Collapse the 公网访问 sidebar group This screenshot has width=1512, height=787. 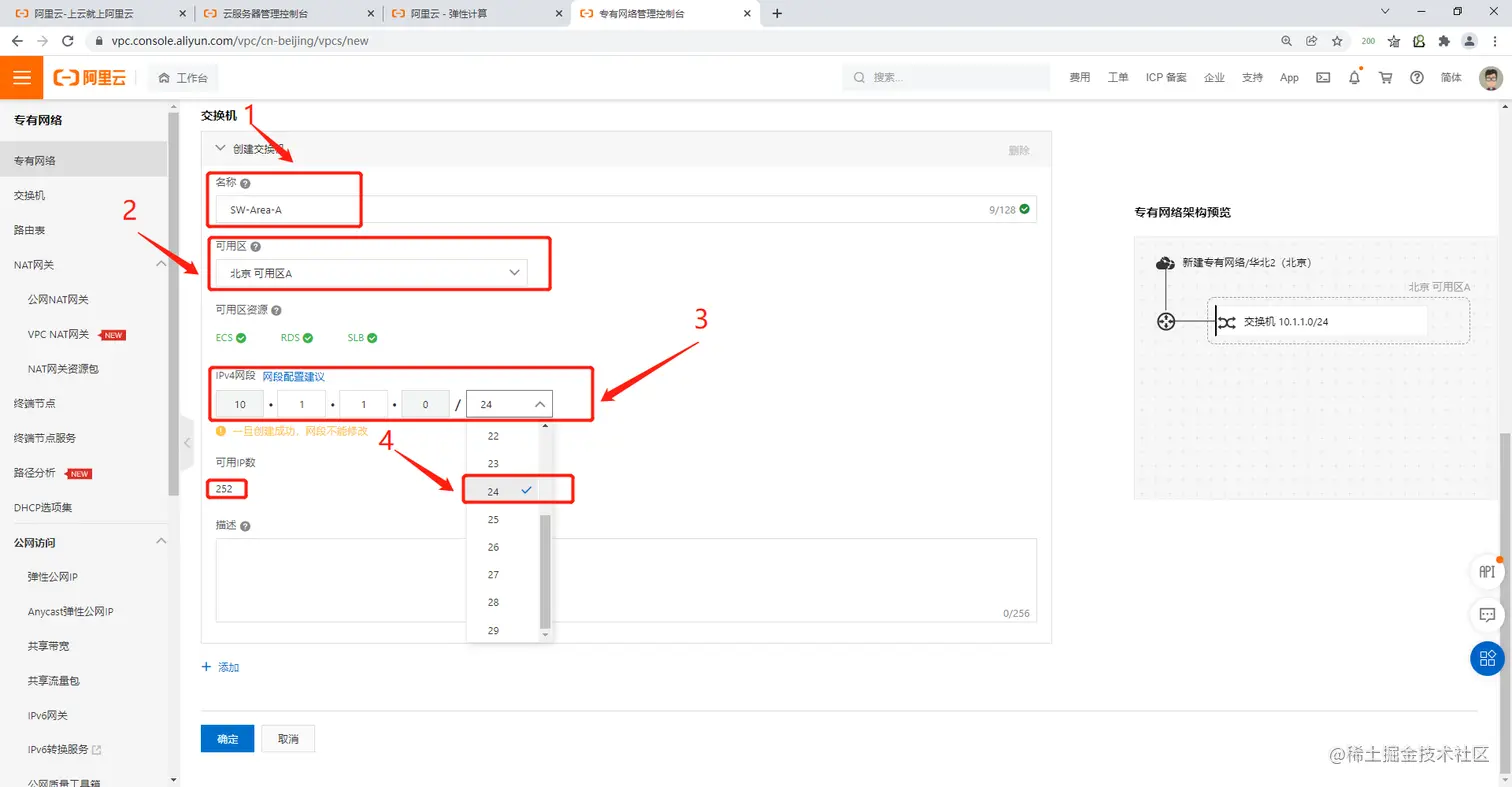click(x=161, y=542)
